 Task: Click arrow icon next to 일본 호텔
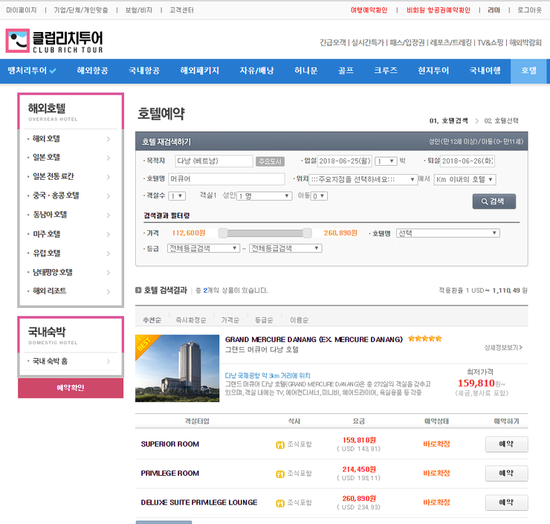click(108, 158)
